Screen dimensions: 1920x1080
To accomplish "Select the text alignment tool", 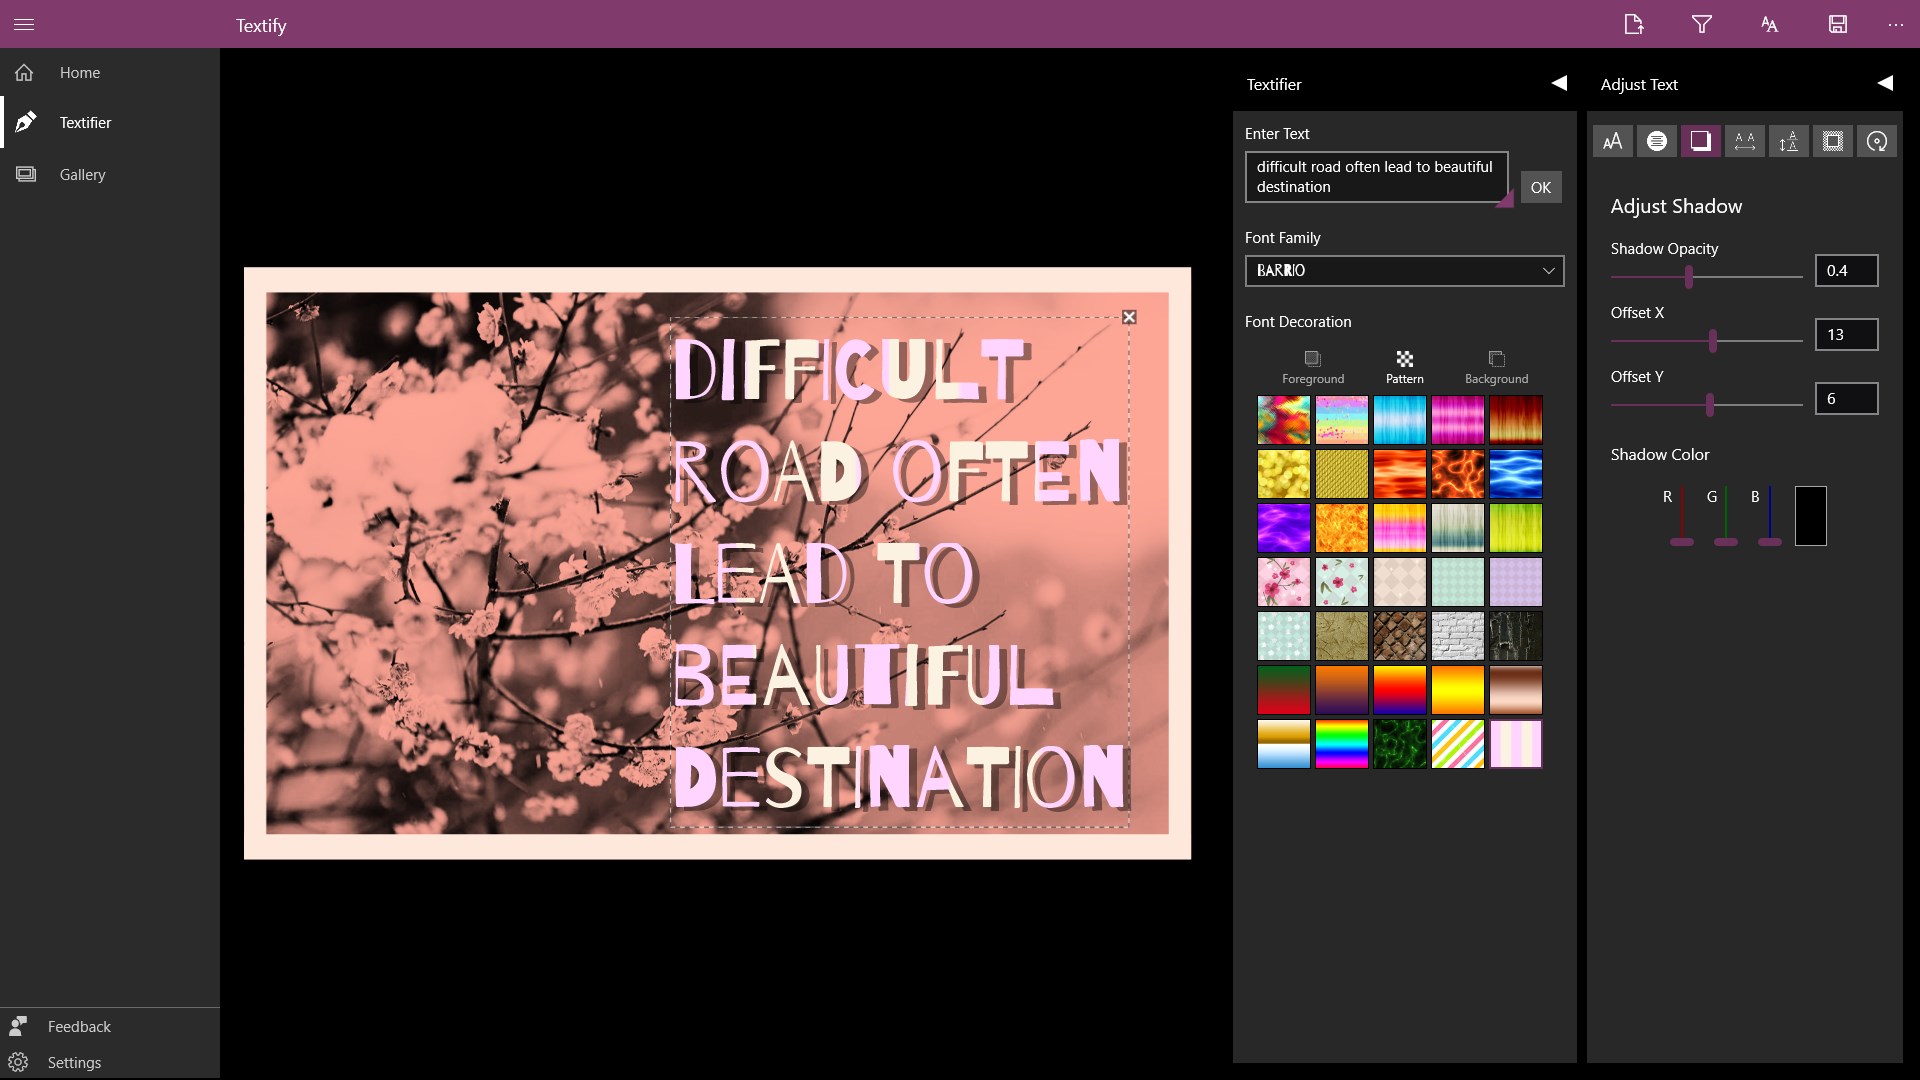I will click(x=1656, y=141).
